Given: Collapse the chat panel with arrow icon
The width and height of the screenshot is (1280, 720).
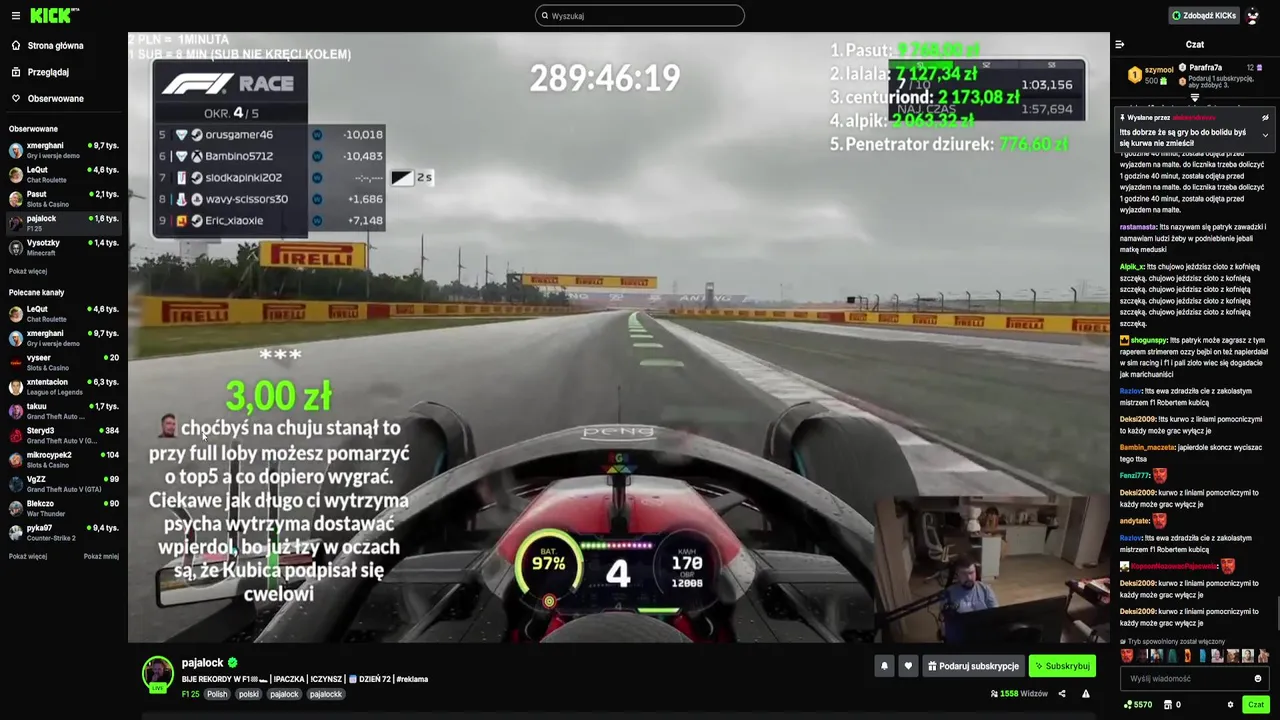Looking at the screenshot, I should coord(1119,44).
